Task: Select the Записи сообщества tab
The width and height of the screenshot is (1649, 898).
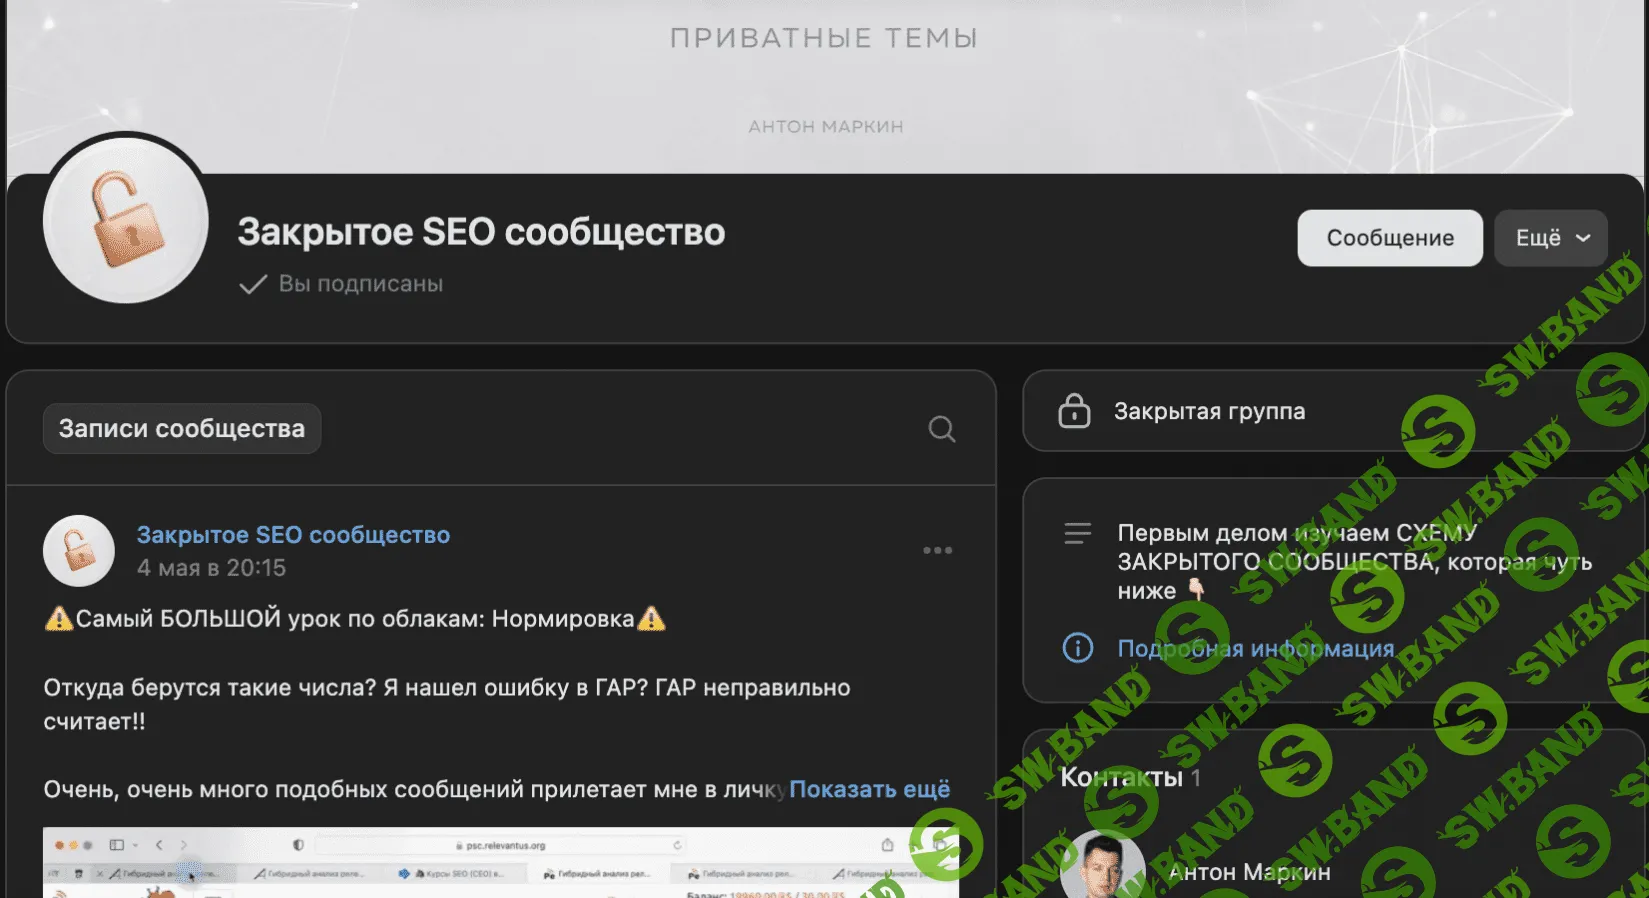Action: click(x=182, y=429)
